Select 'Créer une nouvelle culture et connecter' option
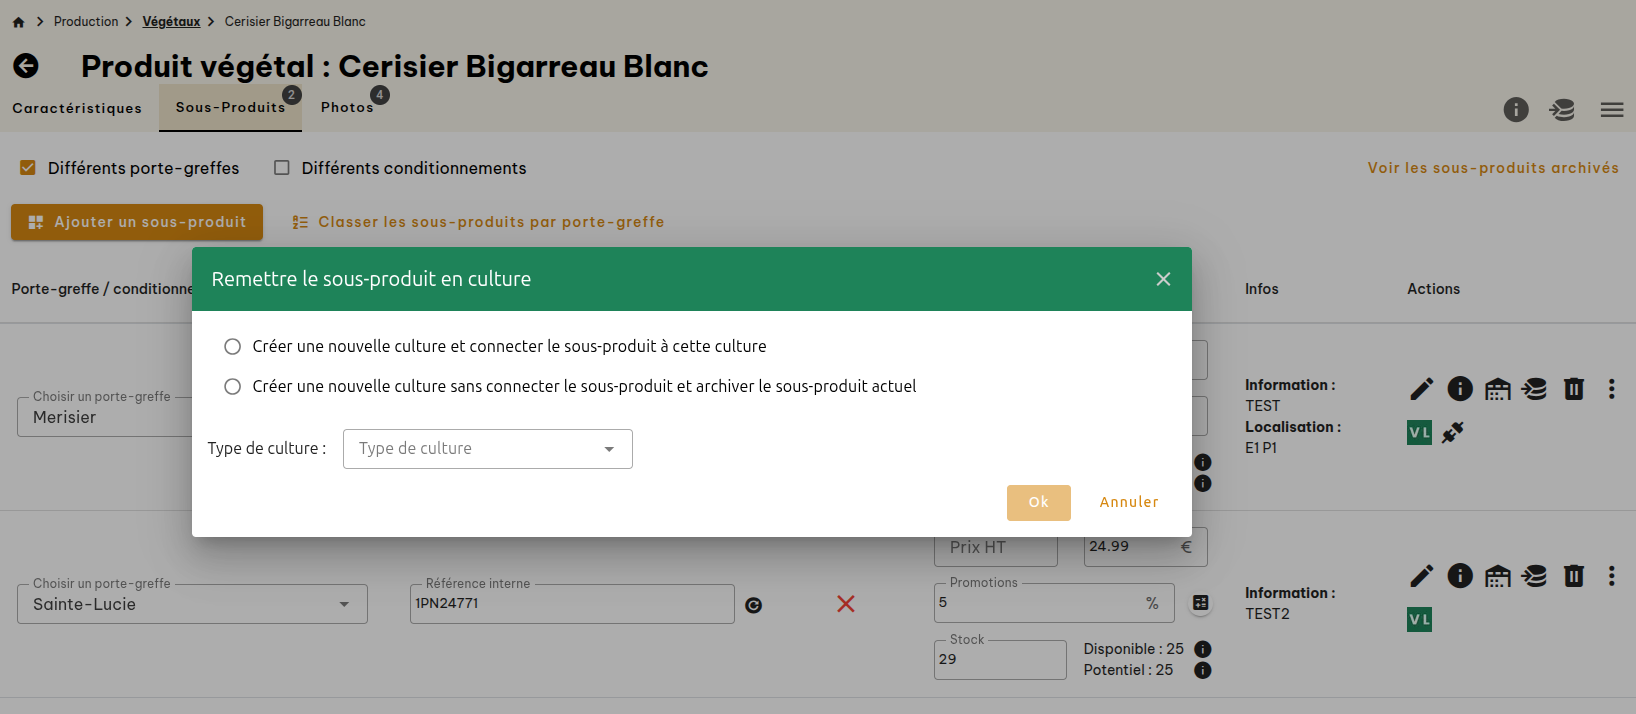The width and height of the screenshot is (1636, 714). [x=232, y=346]
